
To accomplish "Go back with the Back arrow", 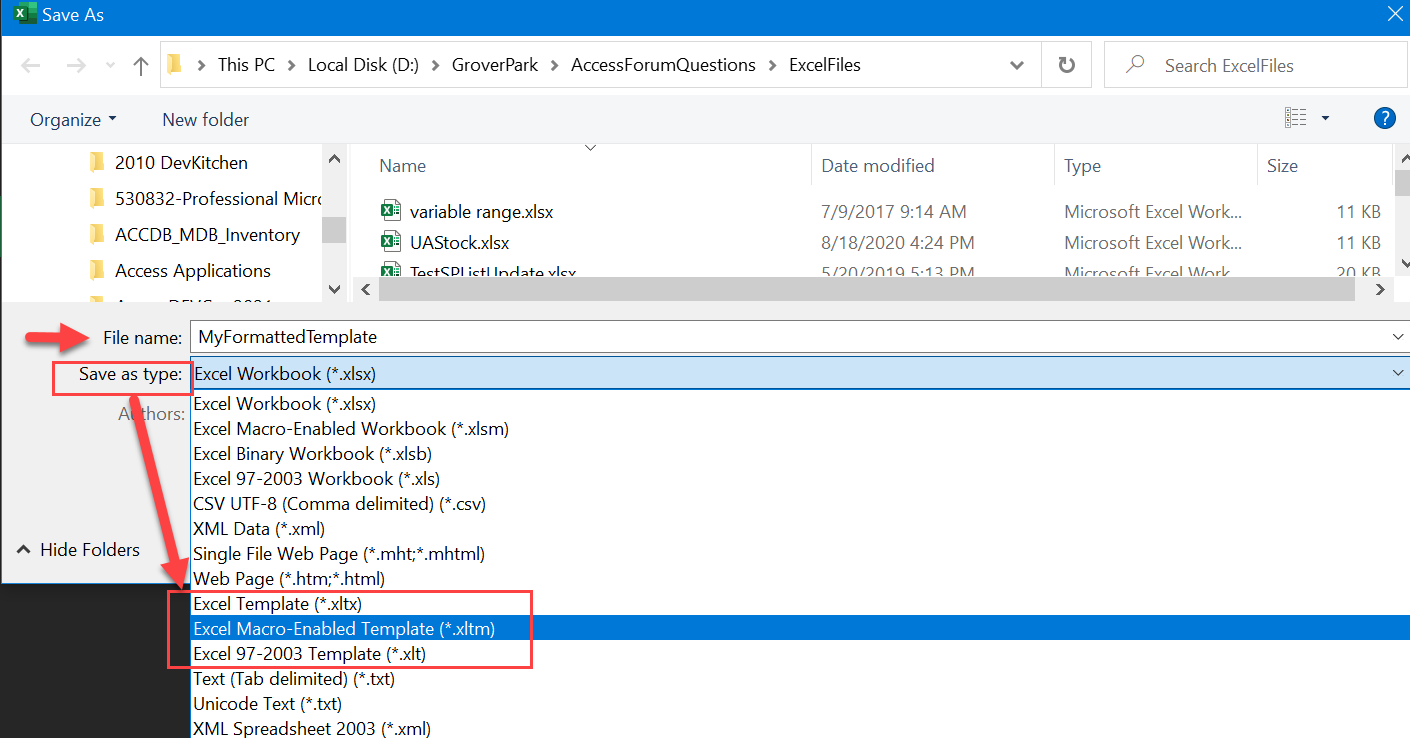I will 30,66.
